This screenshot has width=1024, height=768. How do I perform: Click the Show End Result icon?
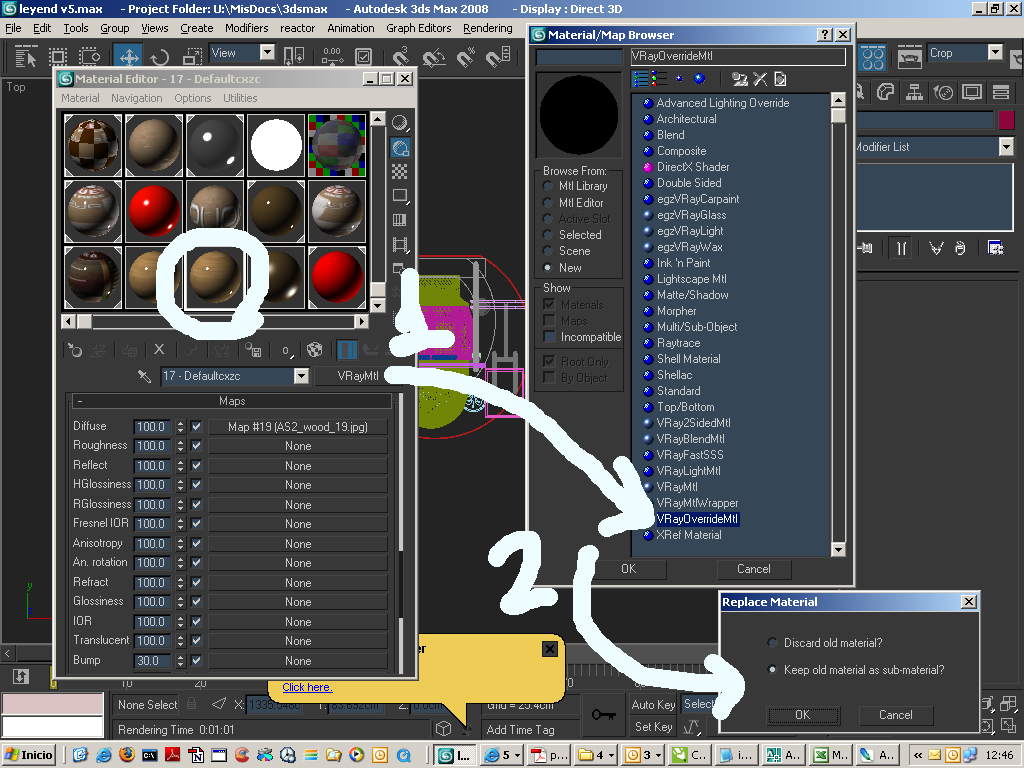347,350
